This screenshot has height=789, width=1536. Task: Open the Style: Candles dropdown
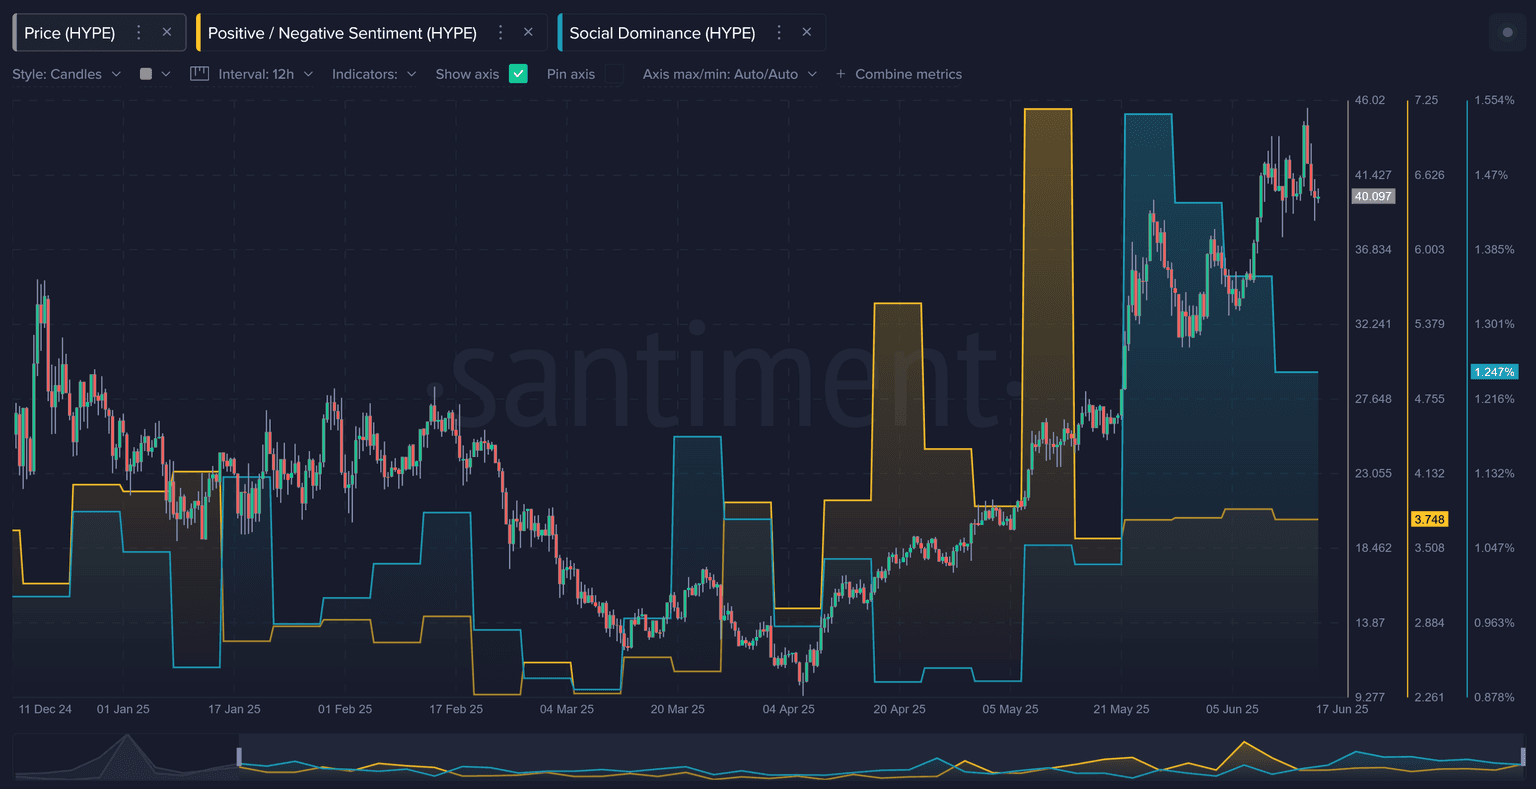point(66,74)
